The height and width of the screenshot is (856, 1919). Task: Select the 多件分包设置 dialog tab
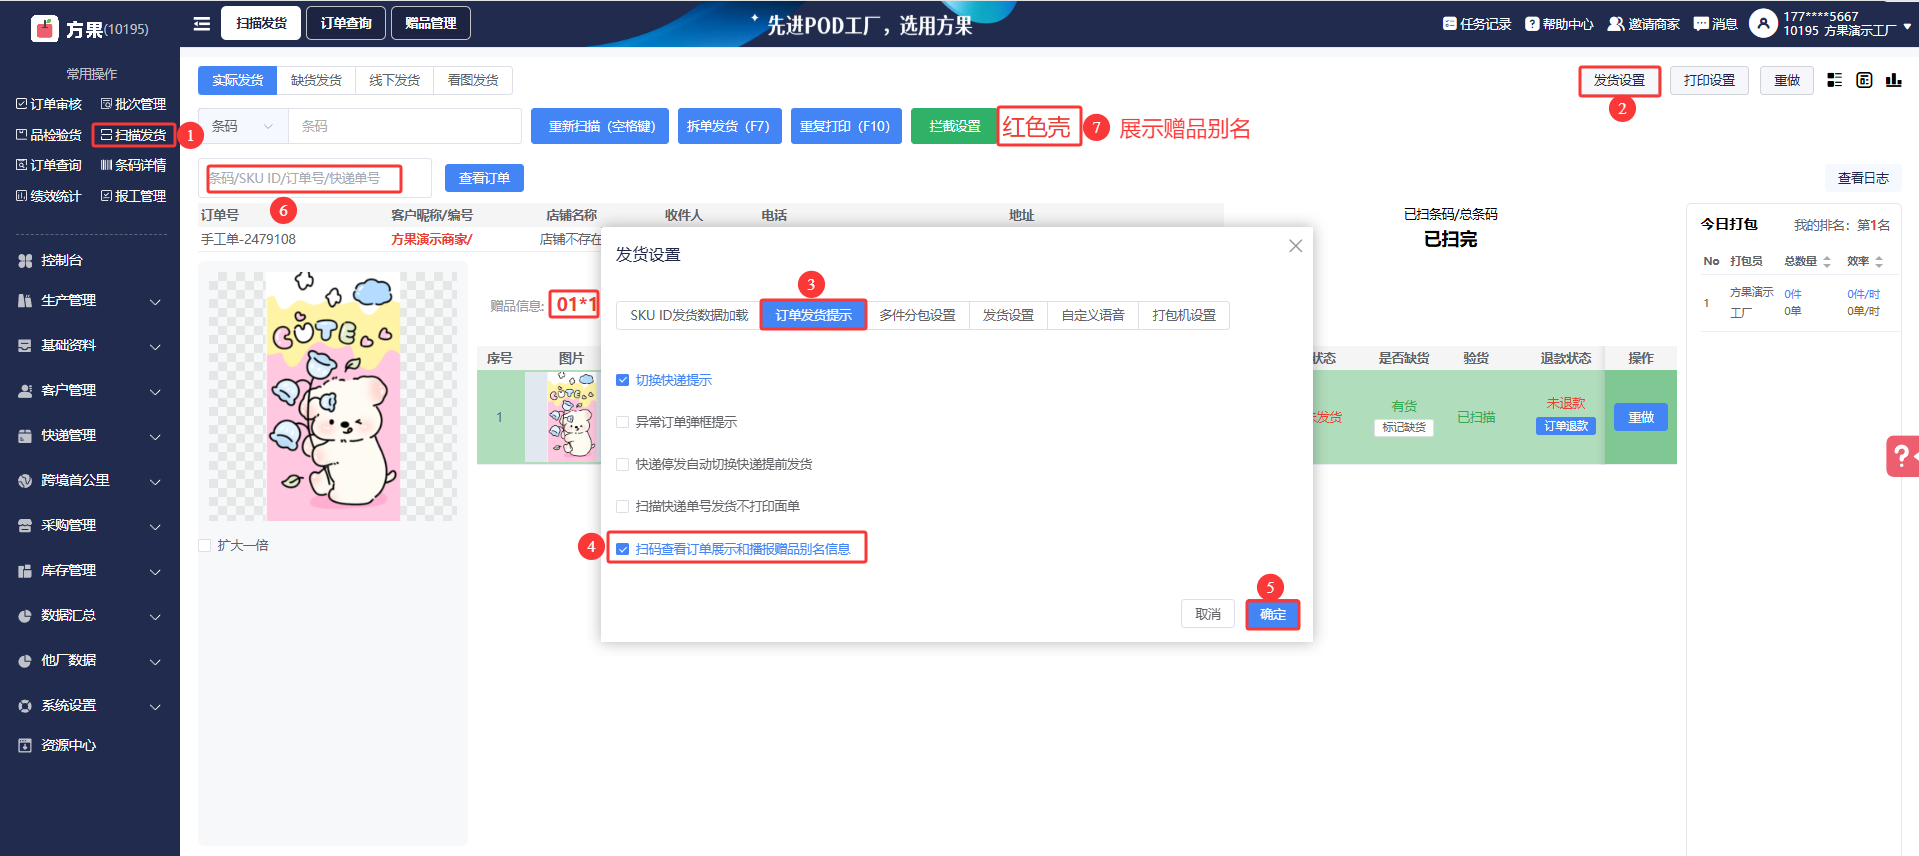click(x=917, y=315)
